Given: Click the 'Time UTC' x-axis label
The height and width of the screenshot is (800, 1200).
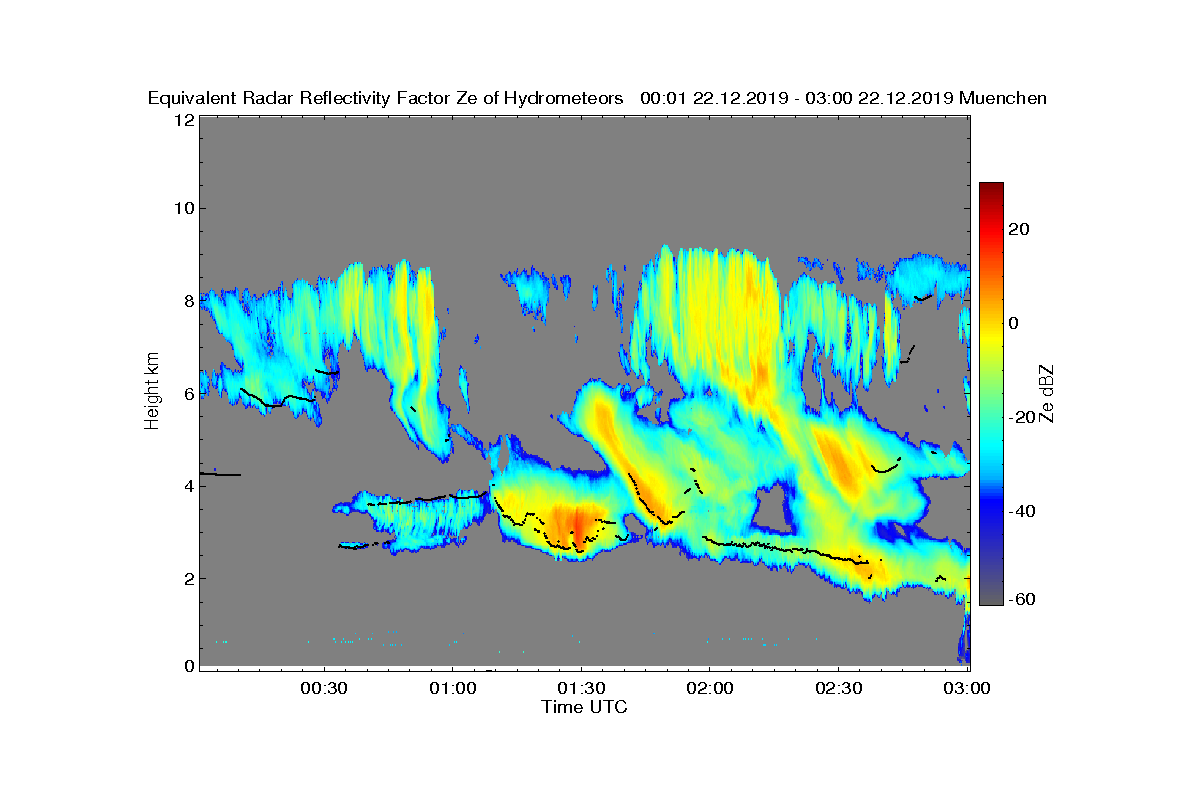Looking at the screenshot, I should point(585,707).
